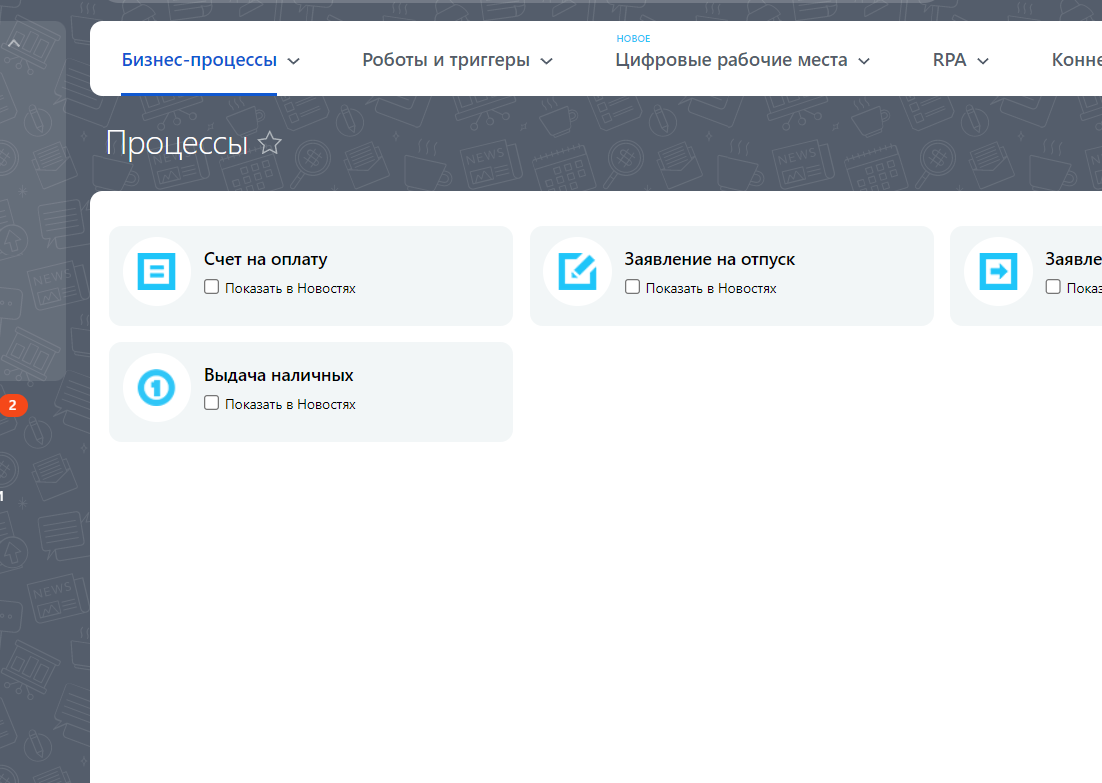Enable Показать в Новостях for Заявление на отпуск
This screenshot has width=1102, height=783.
click(x=633, y=287)
